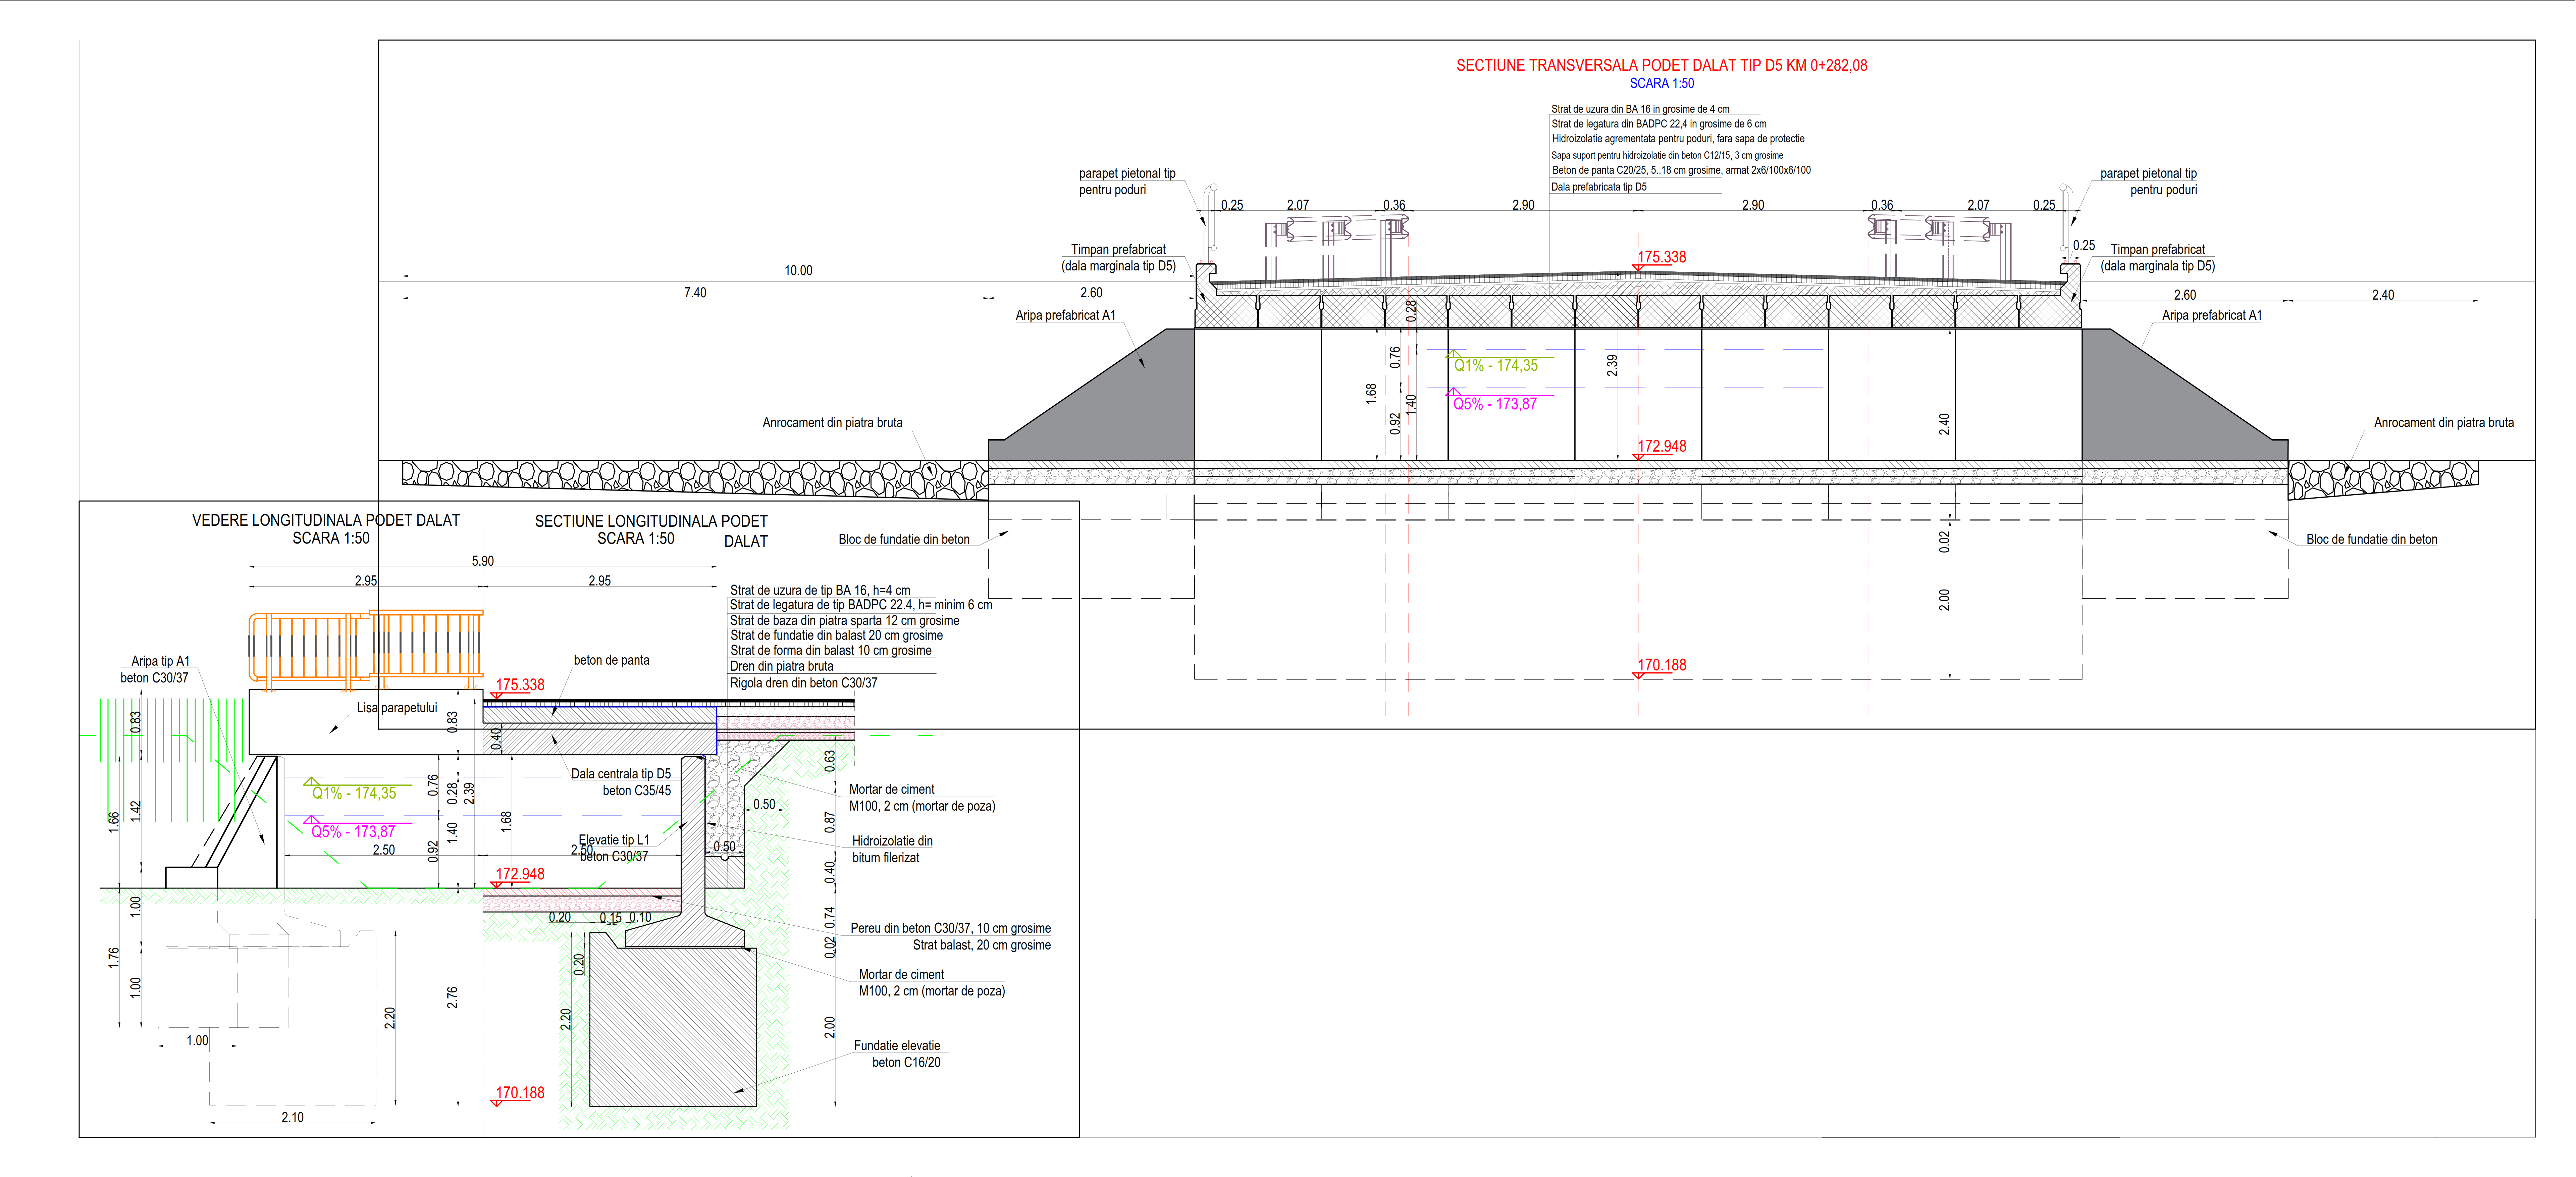Viewport: 2576px width, 1177px height.
Task: Click the '2.10' dimension under the wing foundation
Action: click(292, 1118)
